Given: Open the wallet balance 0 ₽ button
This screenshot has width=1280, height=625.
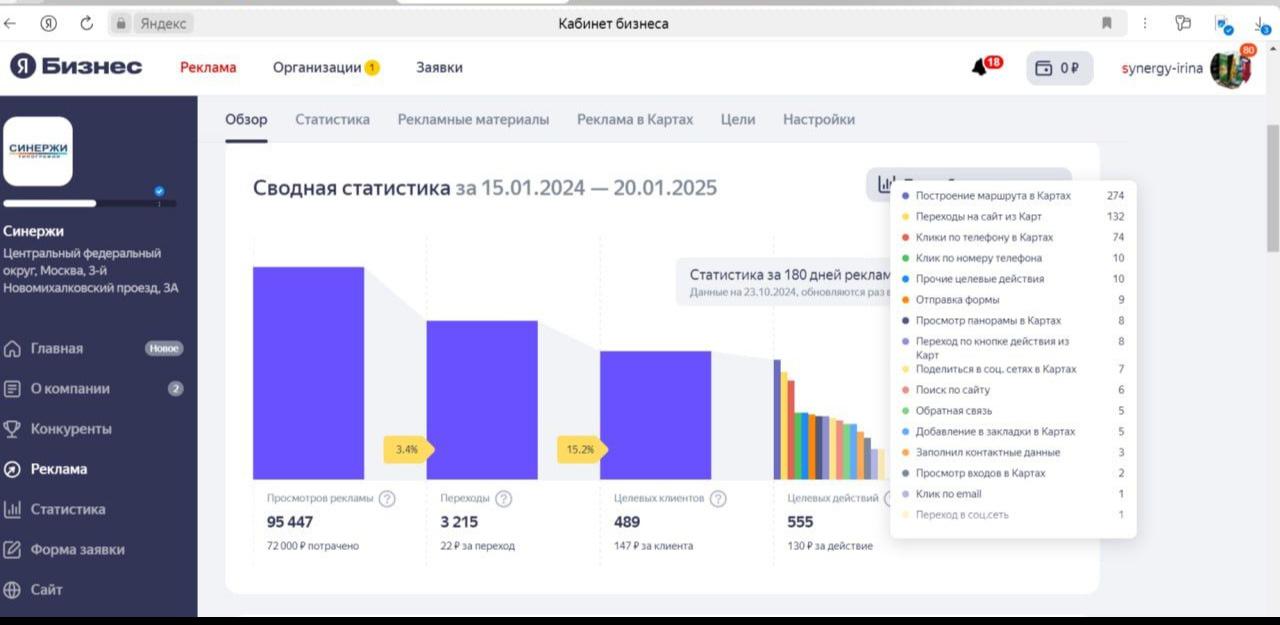Looking at the screenshot, I should coord(1059,68).
